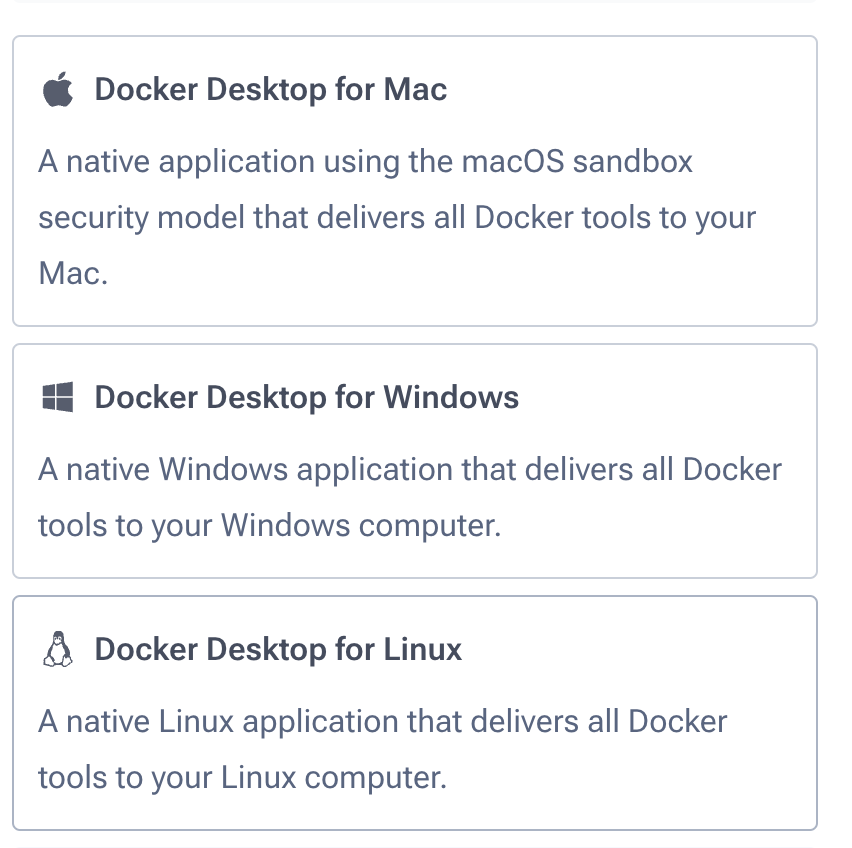Click the 'macOS sandbox' text in Mac description
The width and height of the screenshot is (852, 848).
(576, 162)
